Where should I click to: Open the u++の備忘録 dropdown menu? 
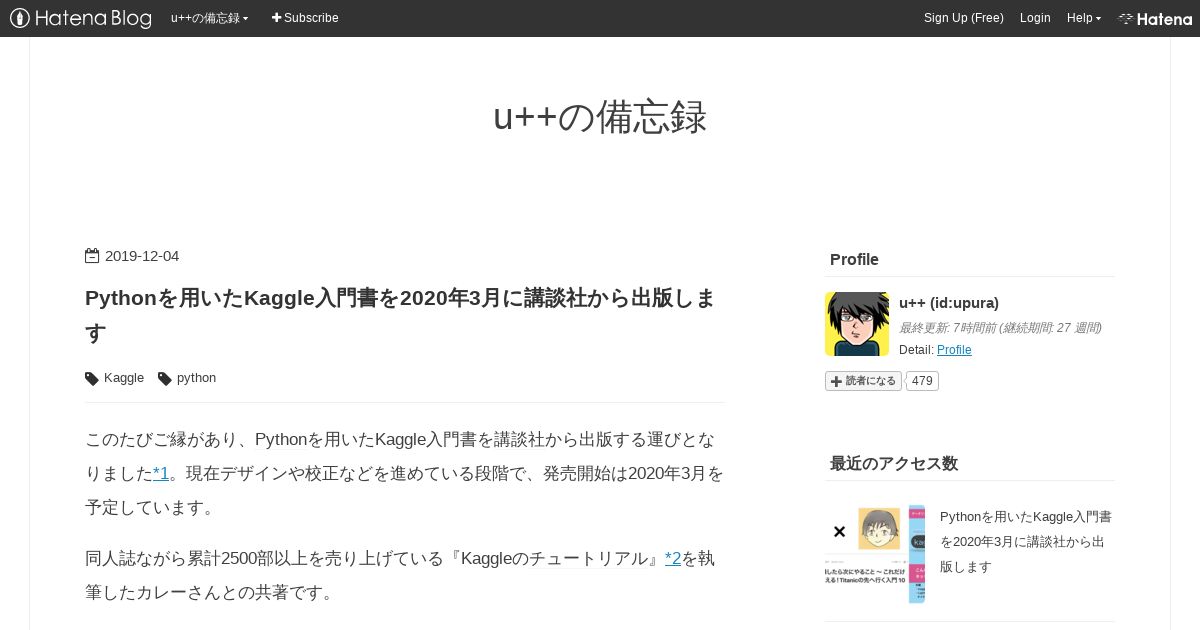click(x=209, y=18)
